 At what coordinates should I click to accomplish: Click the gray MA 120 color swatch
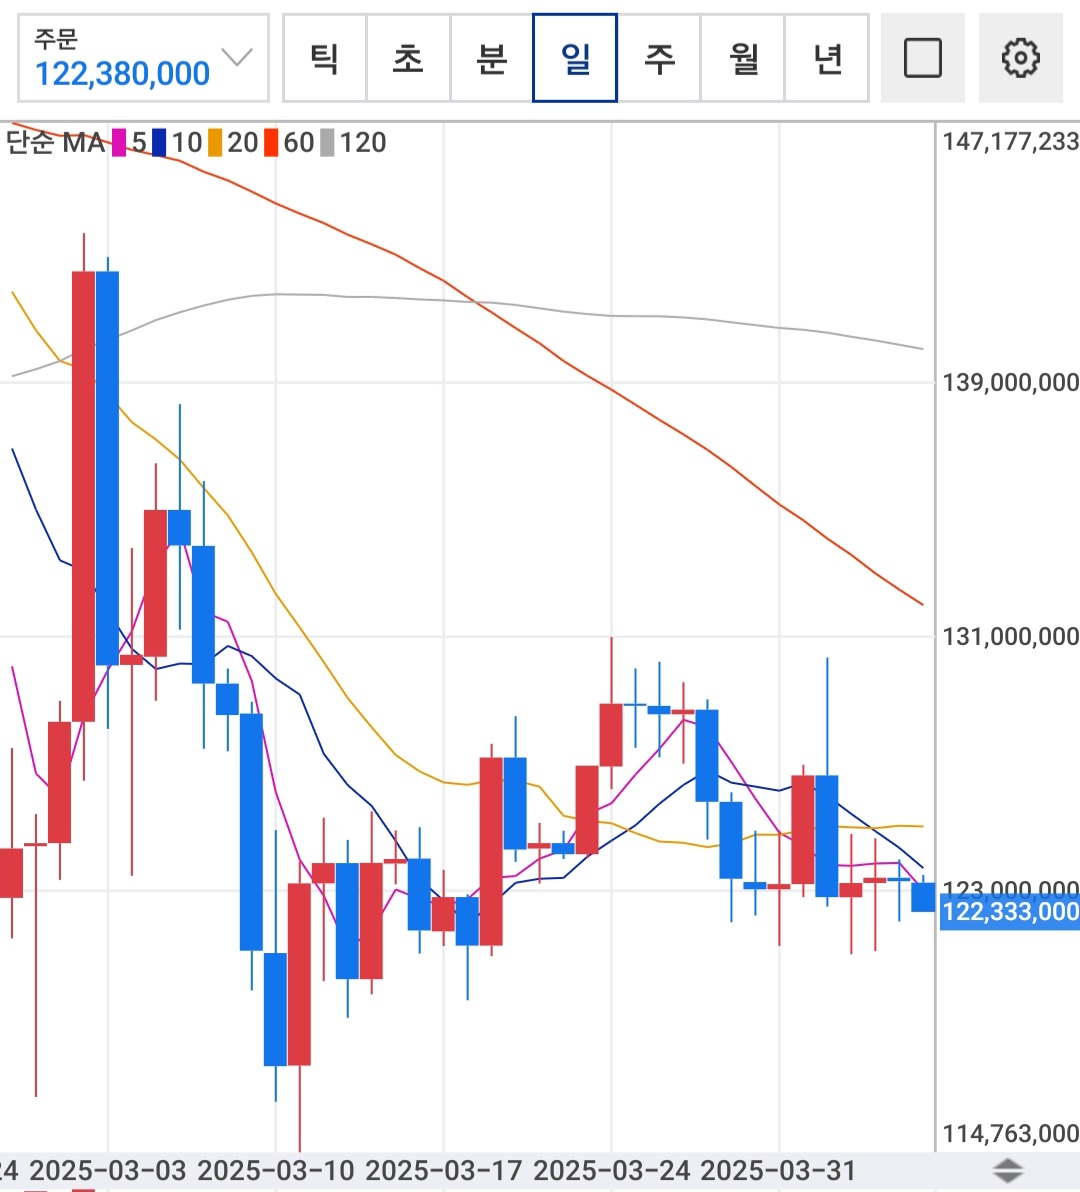coord(327,142)
